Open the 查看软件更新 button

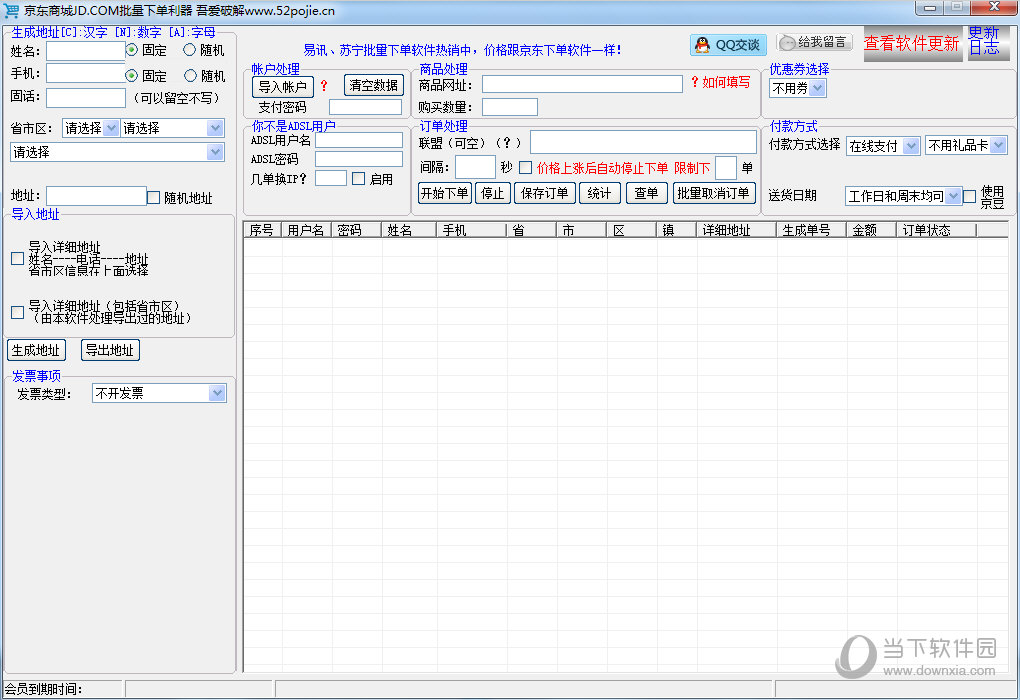(x=912, y=44)
